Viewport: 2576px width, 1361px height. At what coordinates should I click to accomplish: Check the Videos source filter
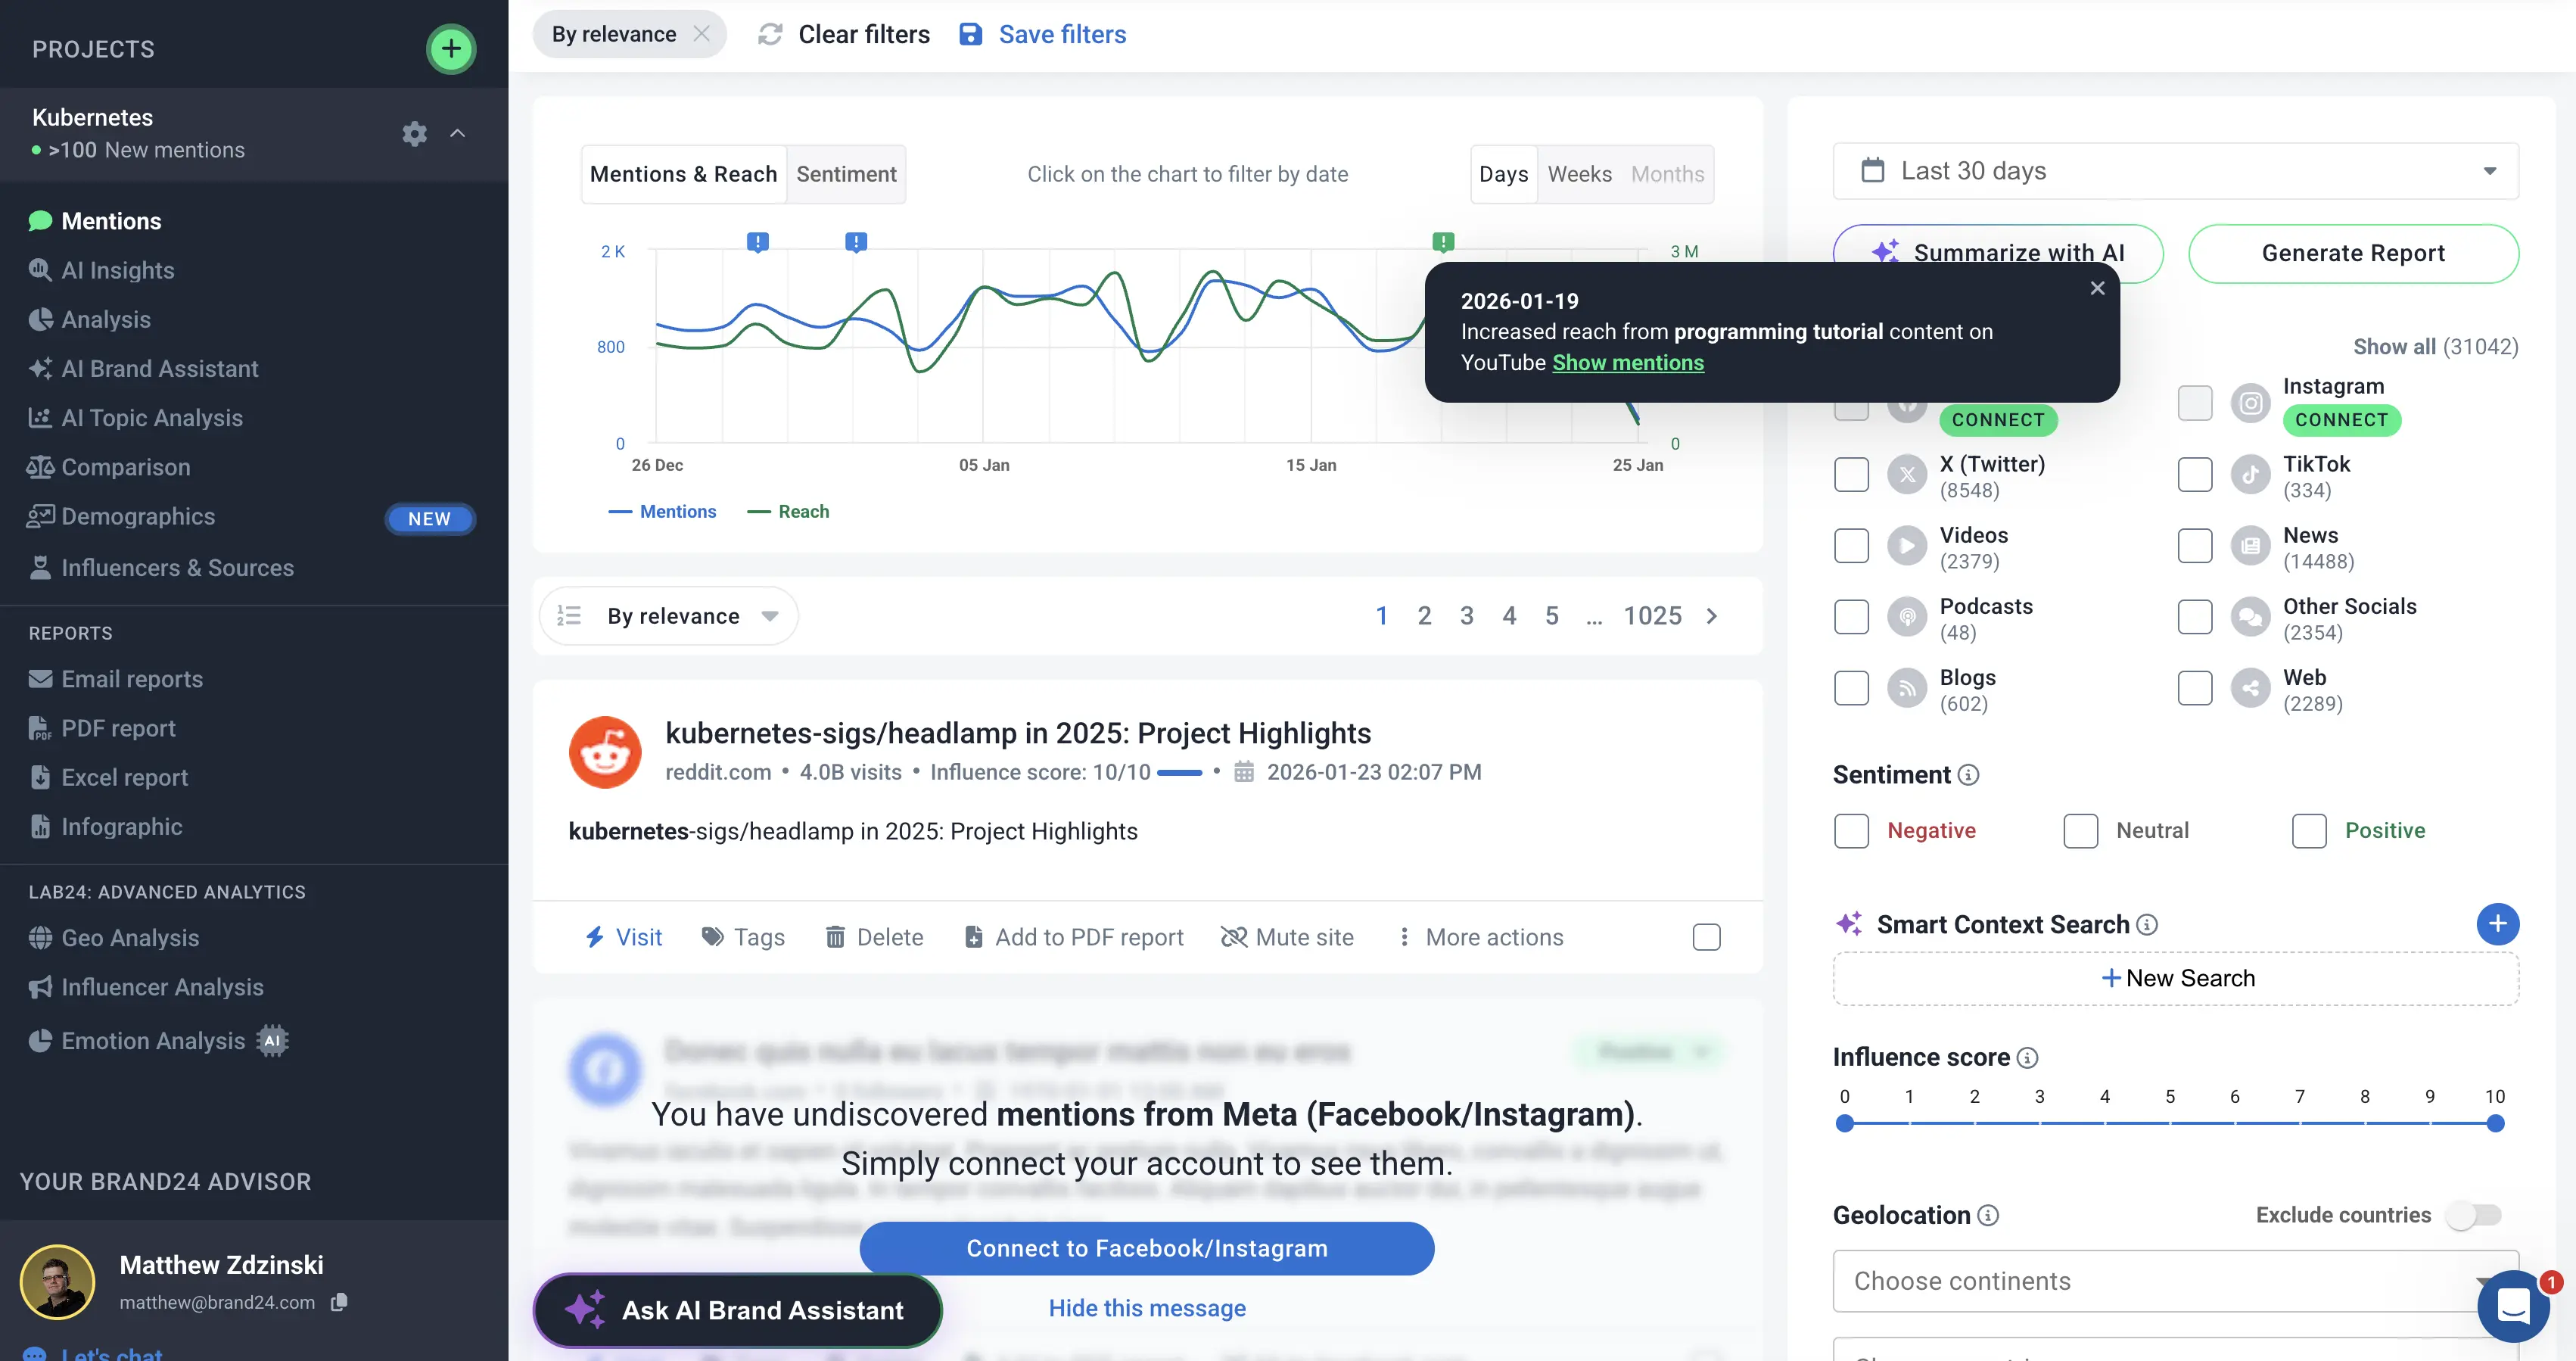(x=1851, y=545)
